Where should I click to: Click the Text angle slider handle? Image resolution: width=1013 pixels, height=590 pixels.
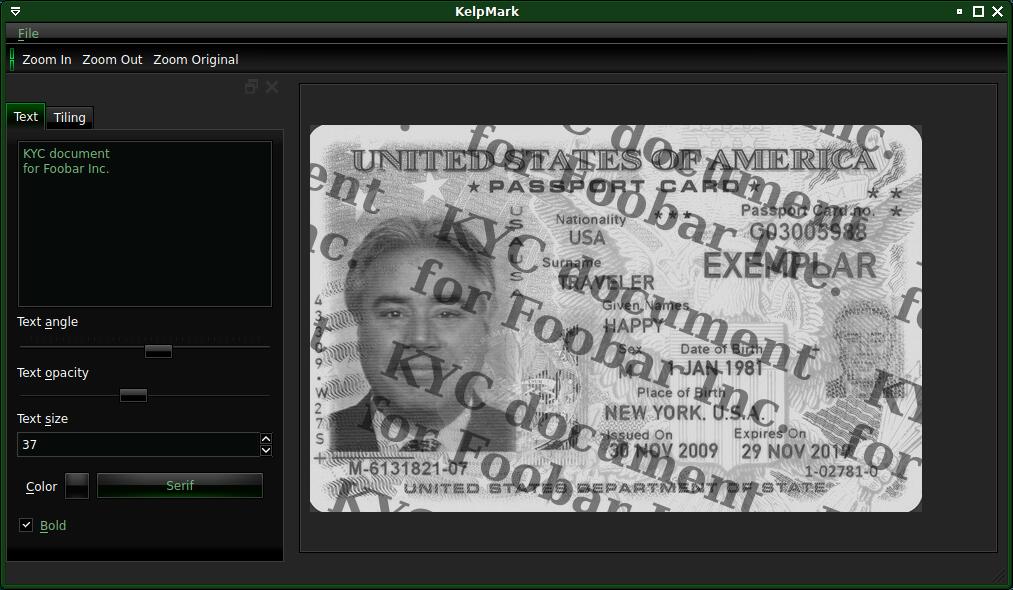pos(158,351)
